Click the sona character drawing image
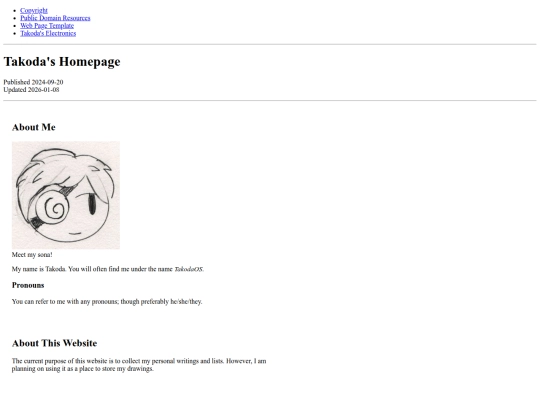The image size is (540, 405). point(66,195)
